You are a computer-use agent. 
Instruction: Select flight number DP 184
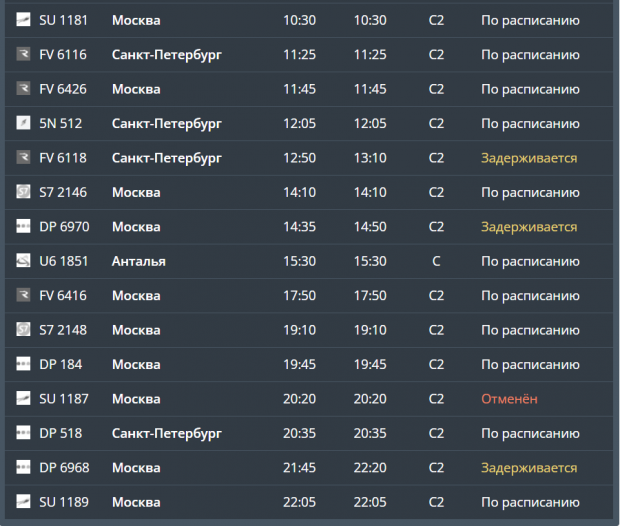click(60, 365)
